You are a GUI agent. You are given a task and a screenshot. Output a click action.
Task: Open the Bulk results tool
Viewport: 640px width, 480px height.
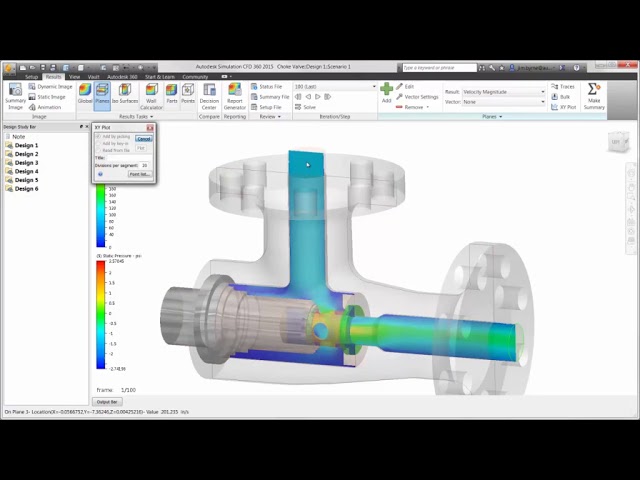[560, 97]
